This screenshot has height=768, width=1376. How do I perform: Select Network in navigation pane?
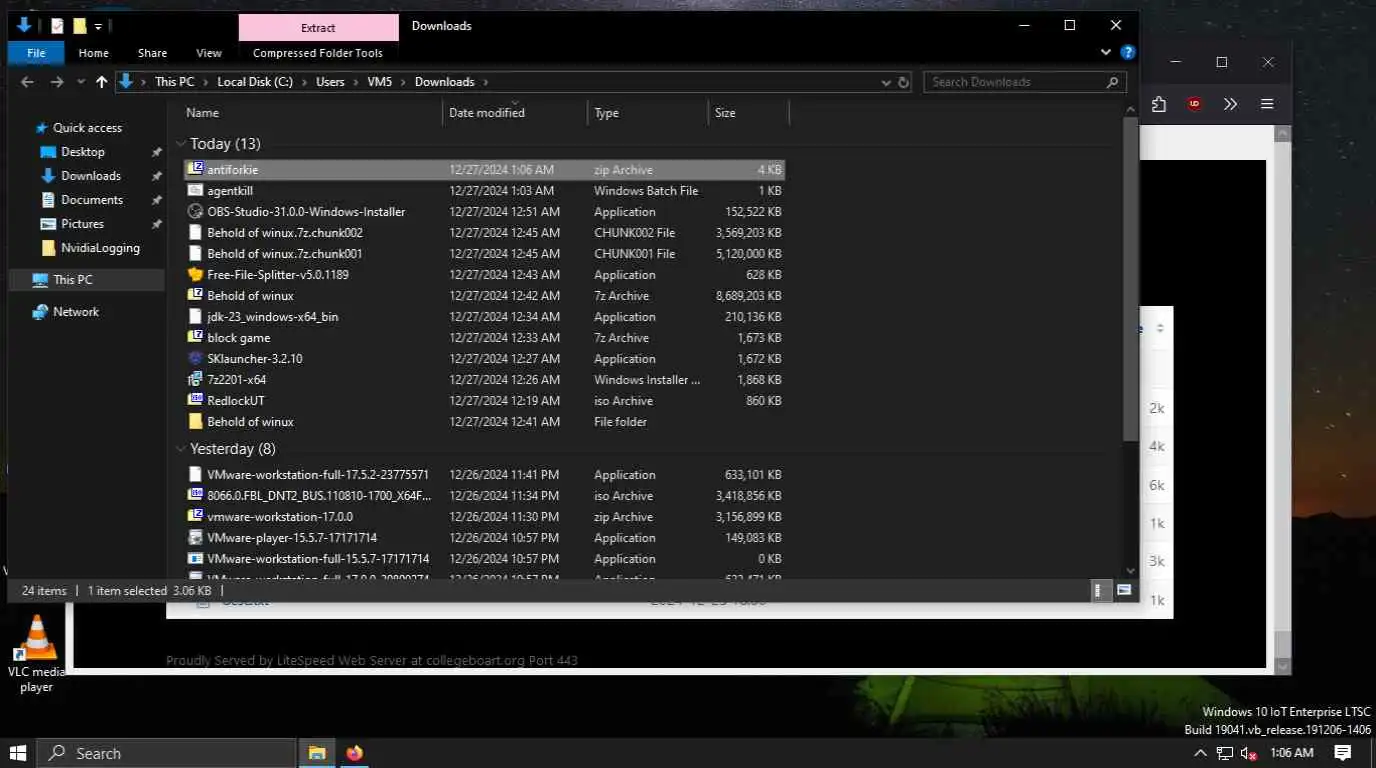[x=76, y=312]
